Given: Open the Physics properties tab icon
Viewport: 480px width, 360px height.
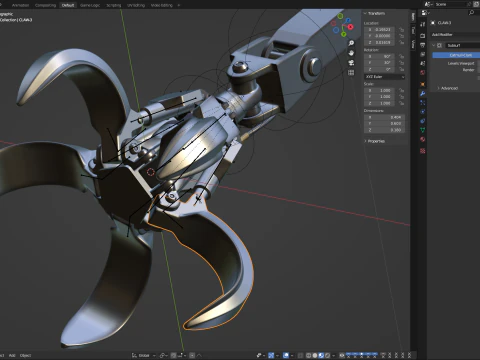Looking at the screenshot, I should (x=423, y=112).
